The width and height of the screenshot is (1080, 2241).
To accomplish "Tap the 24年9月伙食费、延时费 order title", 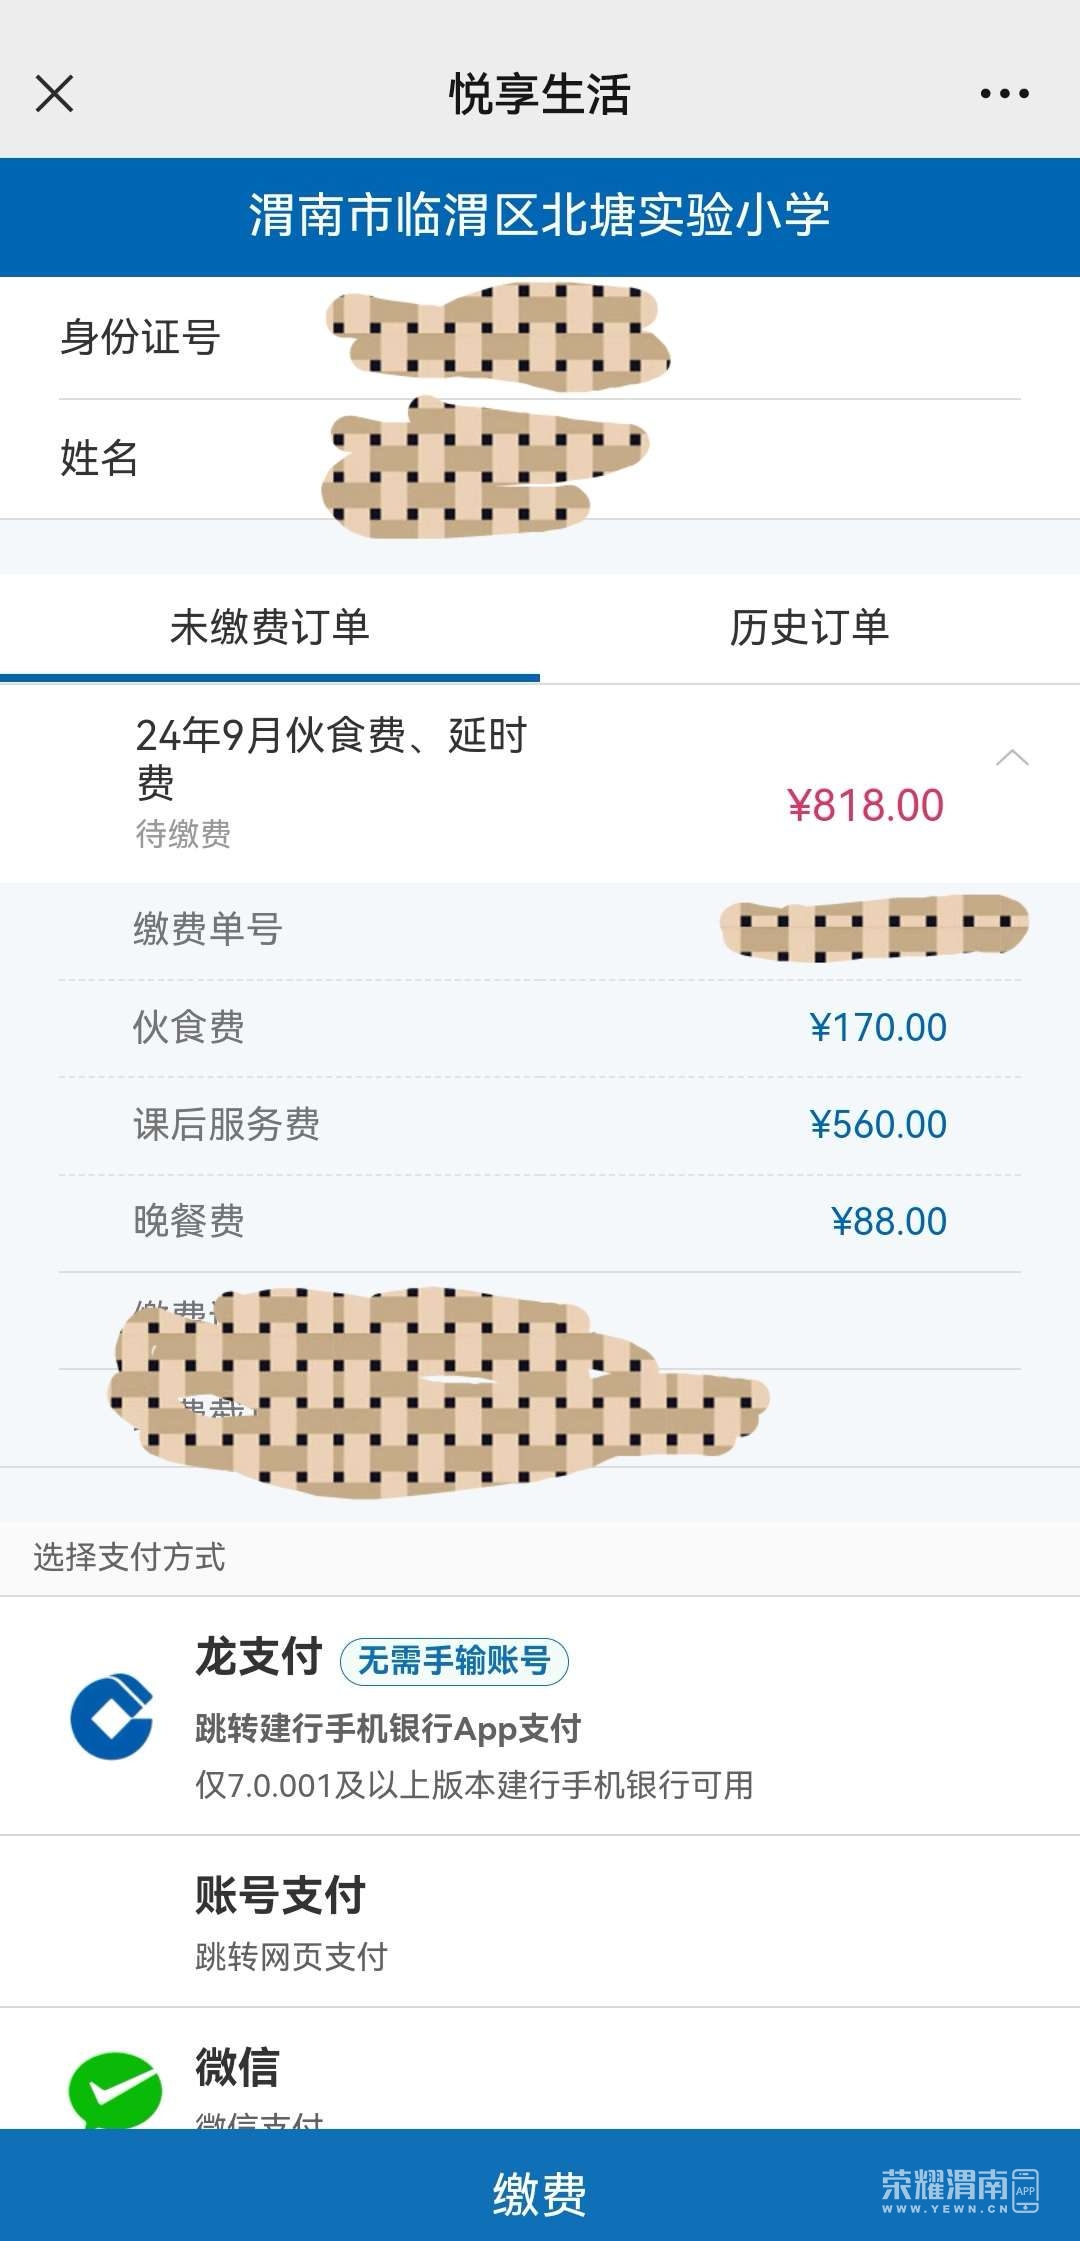I will (x=331, y=758).
